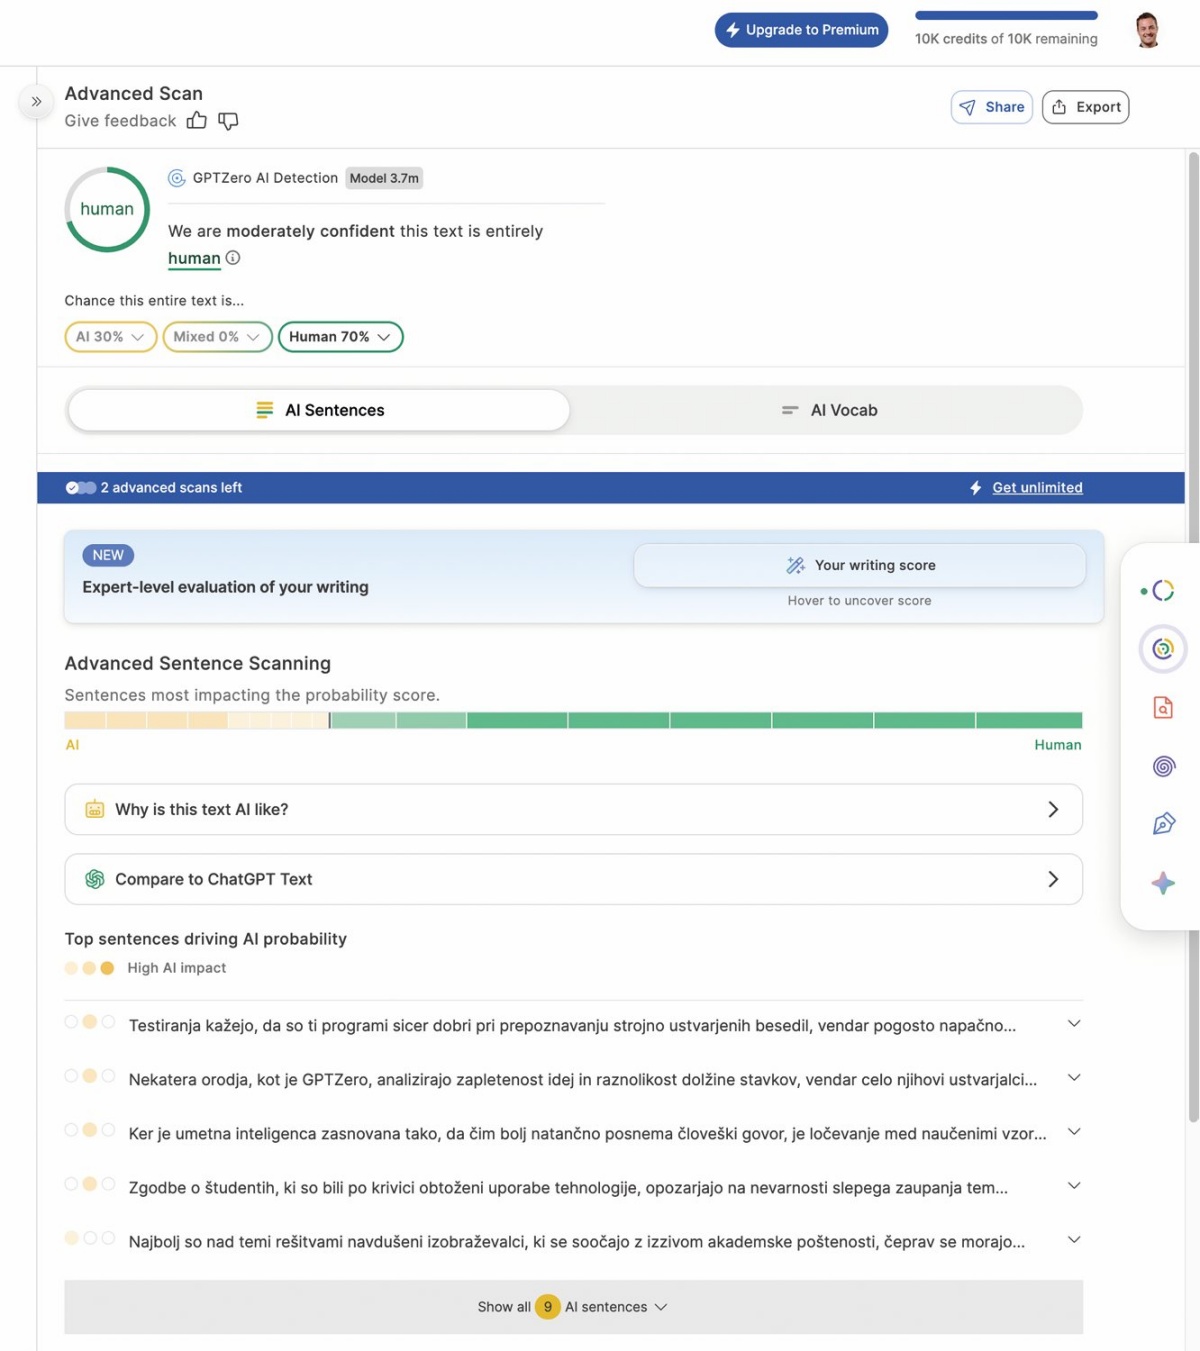Click Upgrade to Premium button

(x=801, y=30)
